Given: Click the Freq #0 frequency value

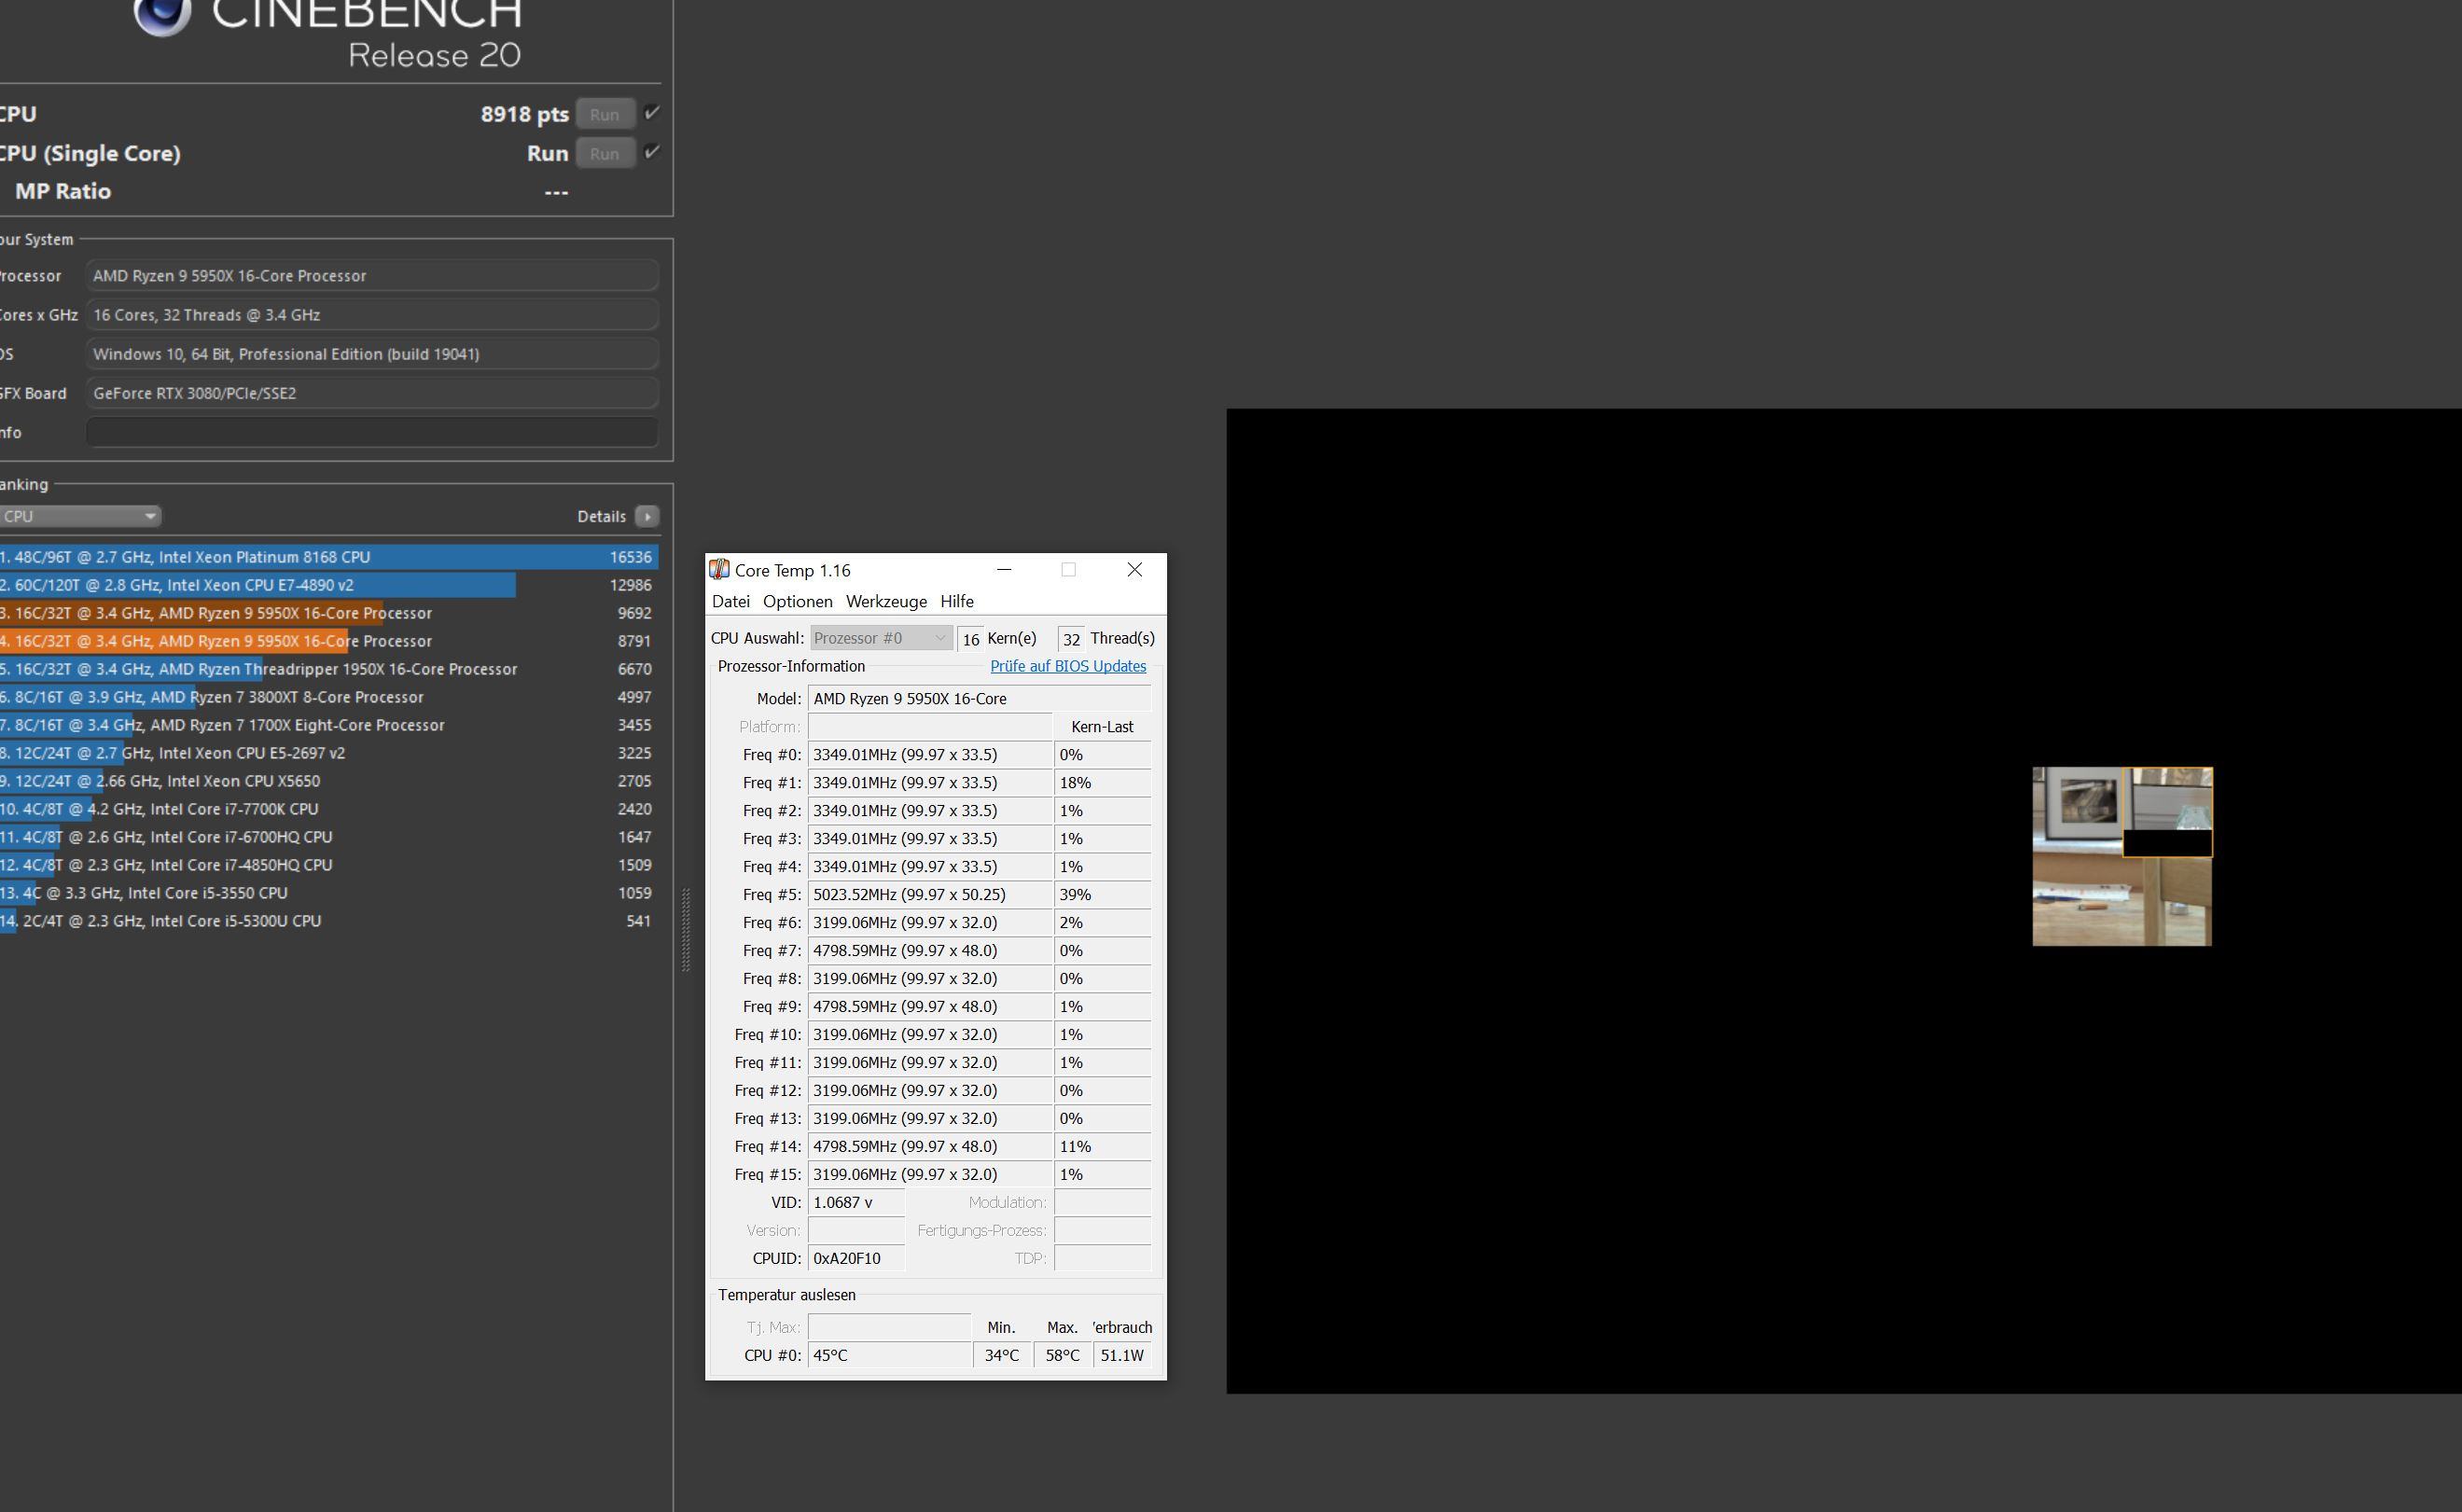Looking at the screenshot, I should point(930,754).
